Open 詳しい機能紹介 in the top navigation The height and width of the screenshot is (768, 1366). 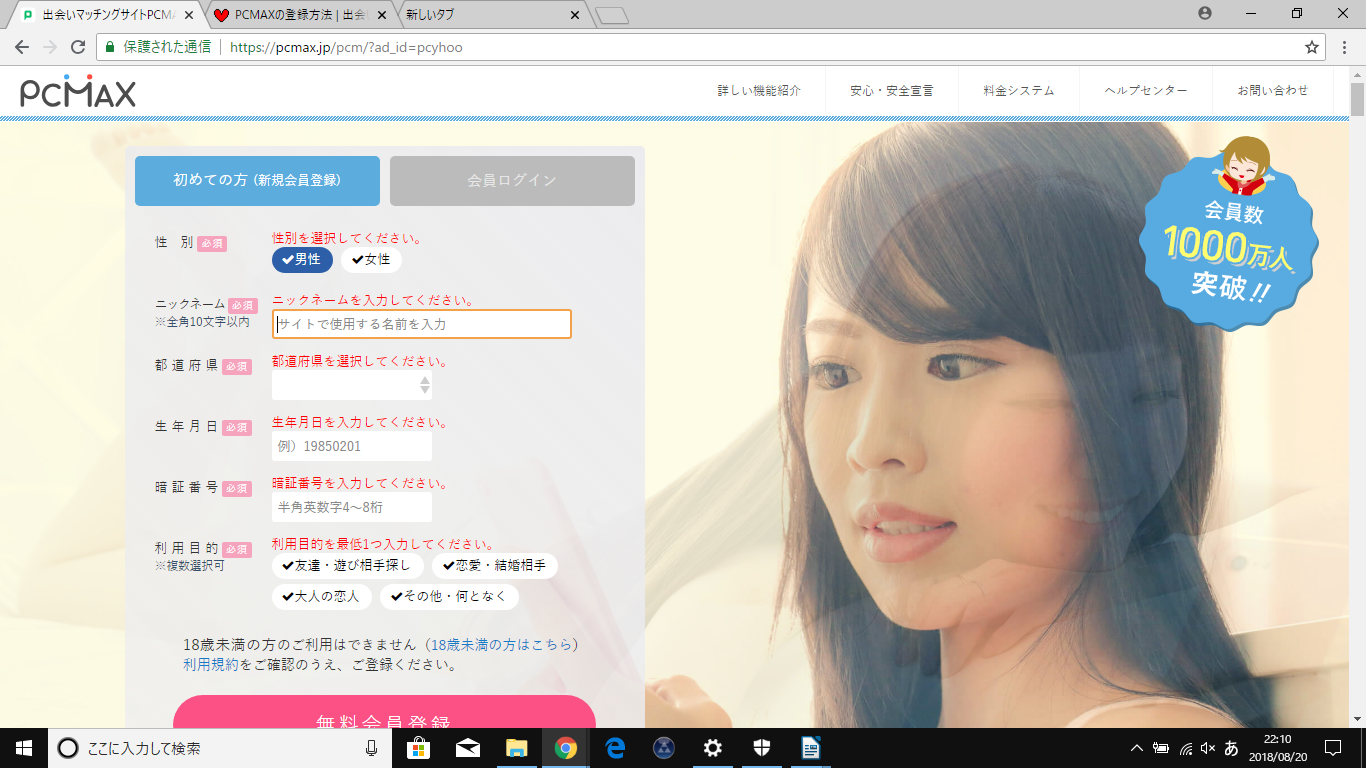(x=759, y=91)
